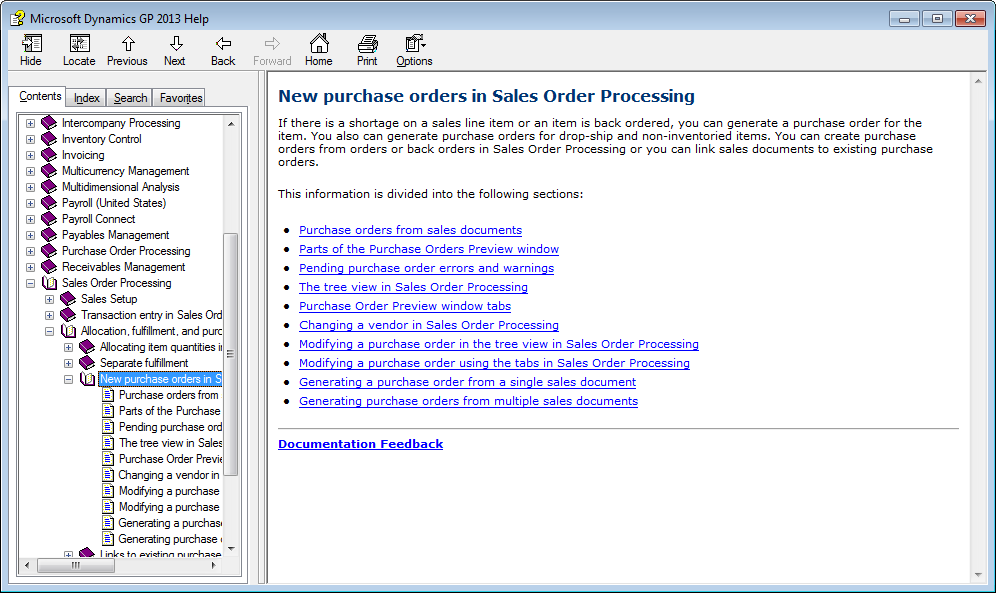Click the Separate fulfillment book icon
996x593 pixels.
[x=87, y=363]
